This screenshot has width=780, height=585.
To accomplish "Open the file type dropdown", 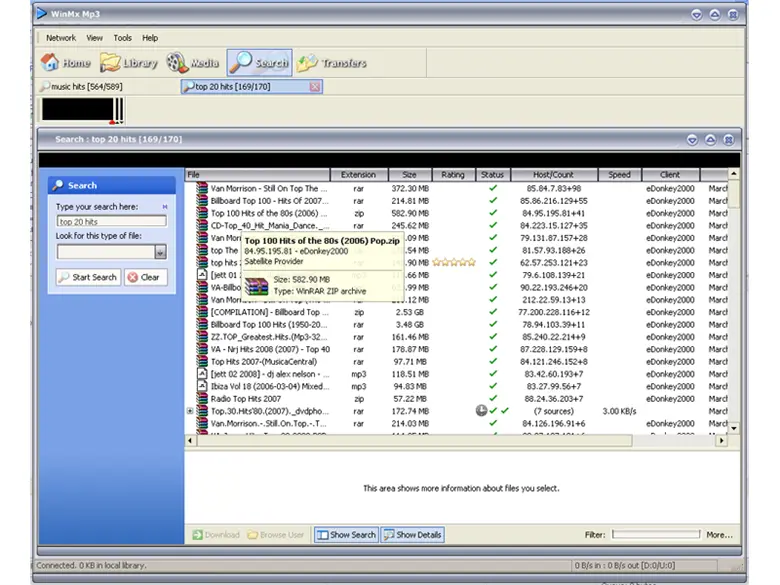I will click(x=160, y=253).
